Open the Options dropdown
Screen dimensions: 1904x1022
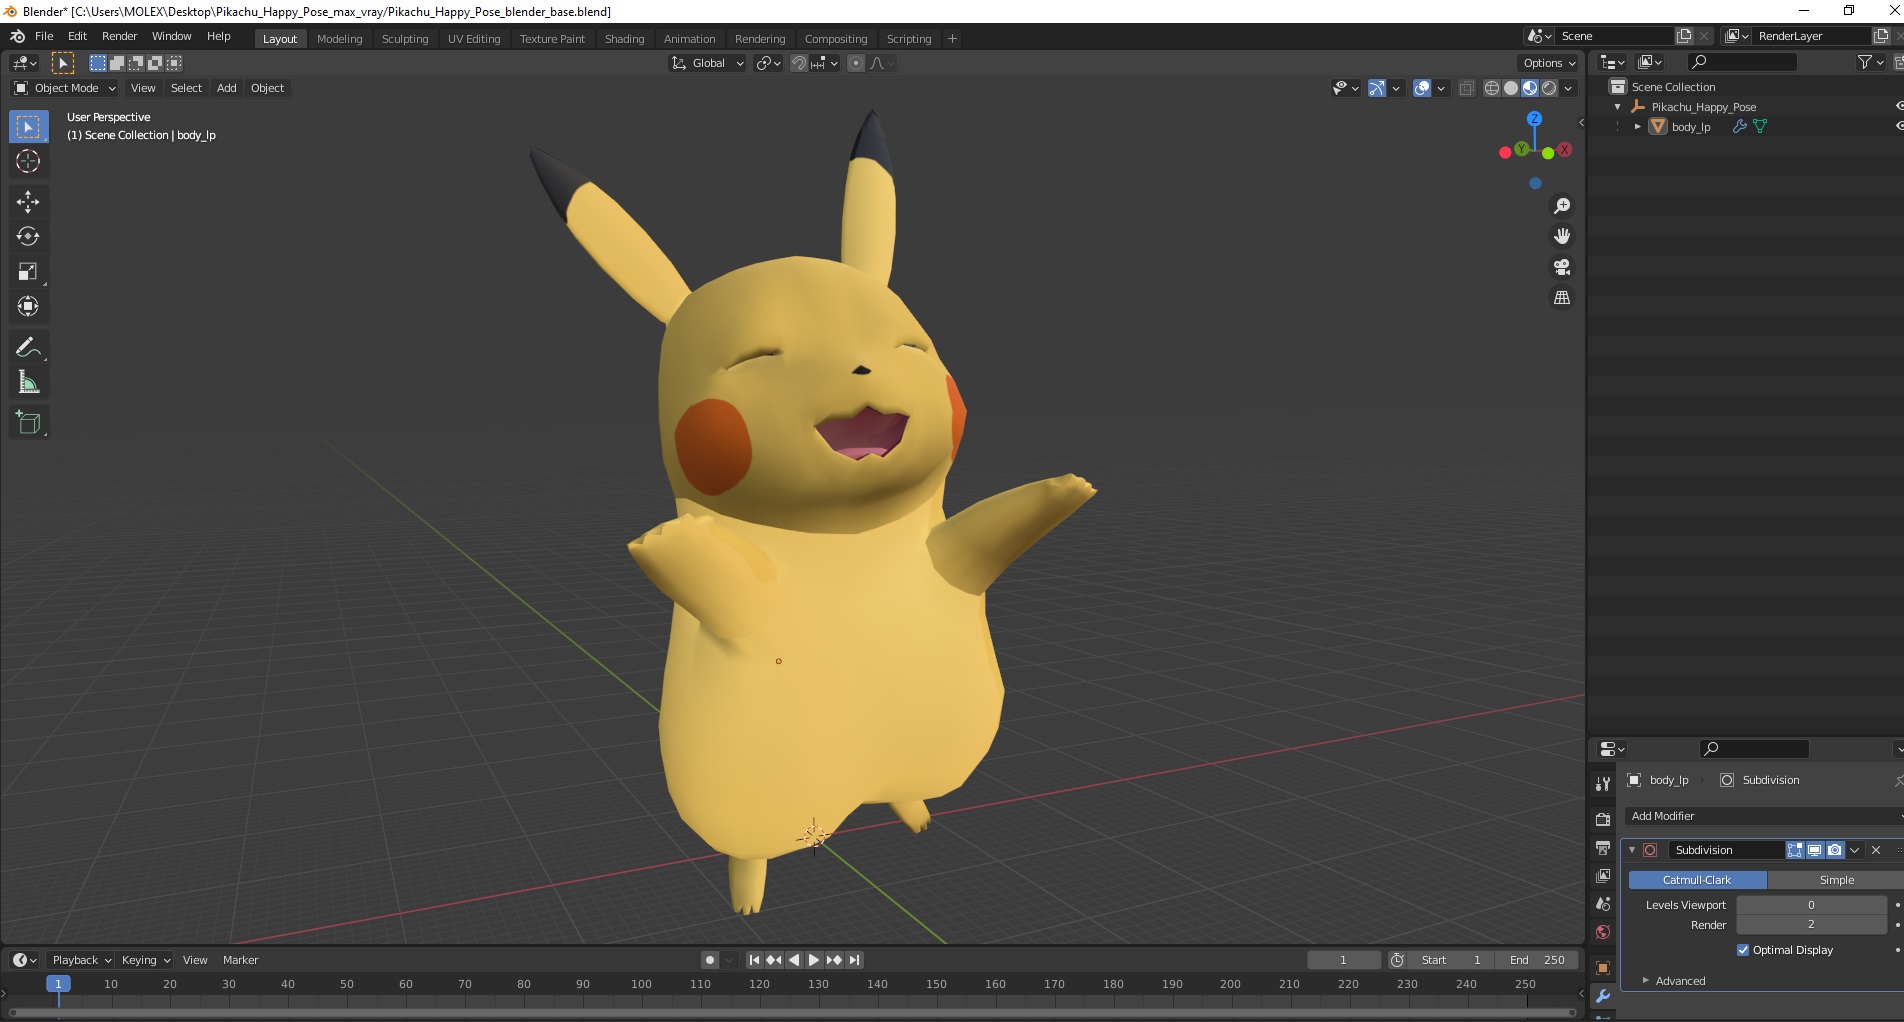[x=1549, y=63]
